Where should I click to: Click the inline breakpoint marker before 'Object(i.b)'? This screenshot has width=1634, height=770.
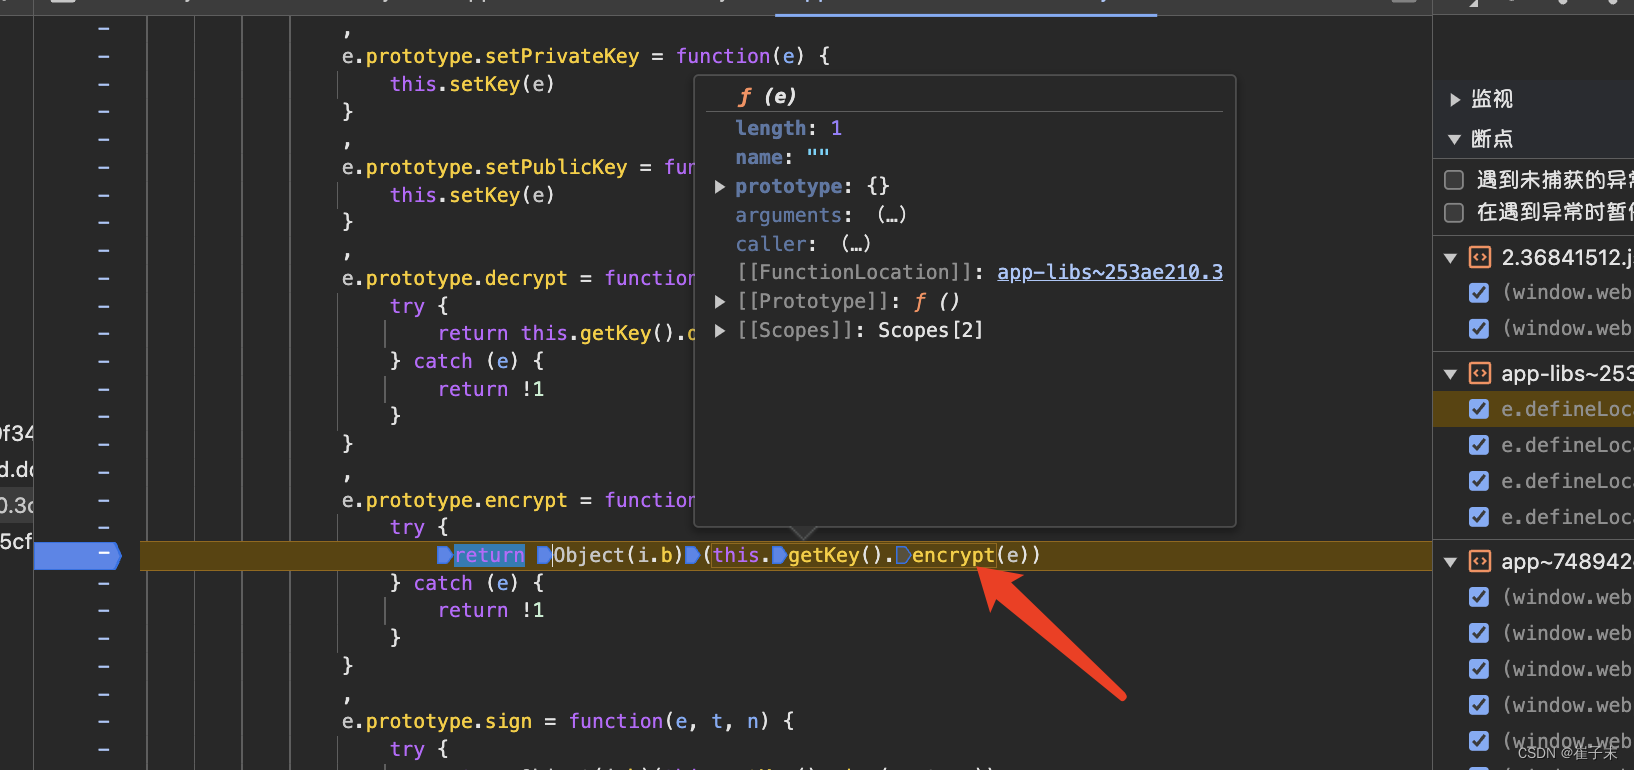pyautogui.click(x=544, y=555)
